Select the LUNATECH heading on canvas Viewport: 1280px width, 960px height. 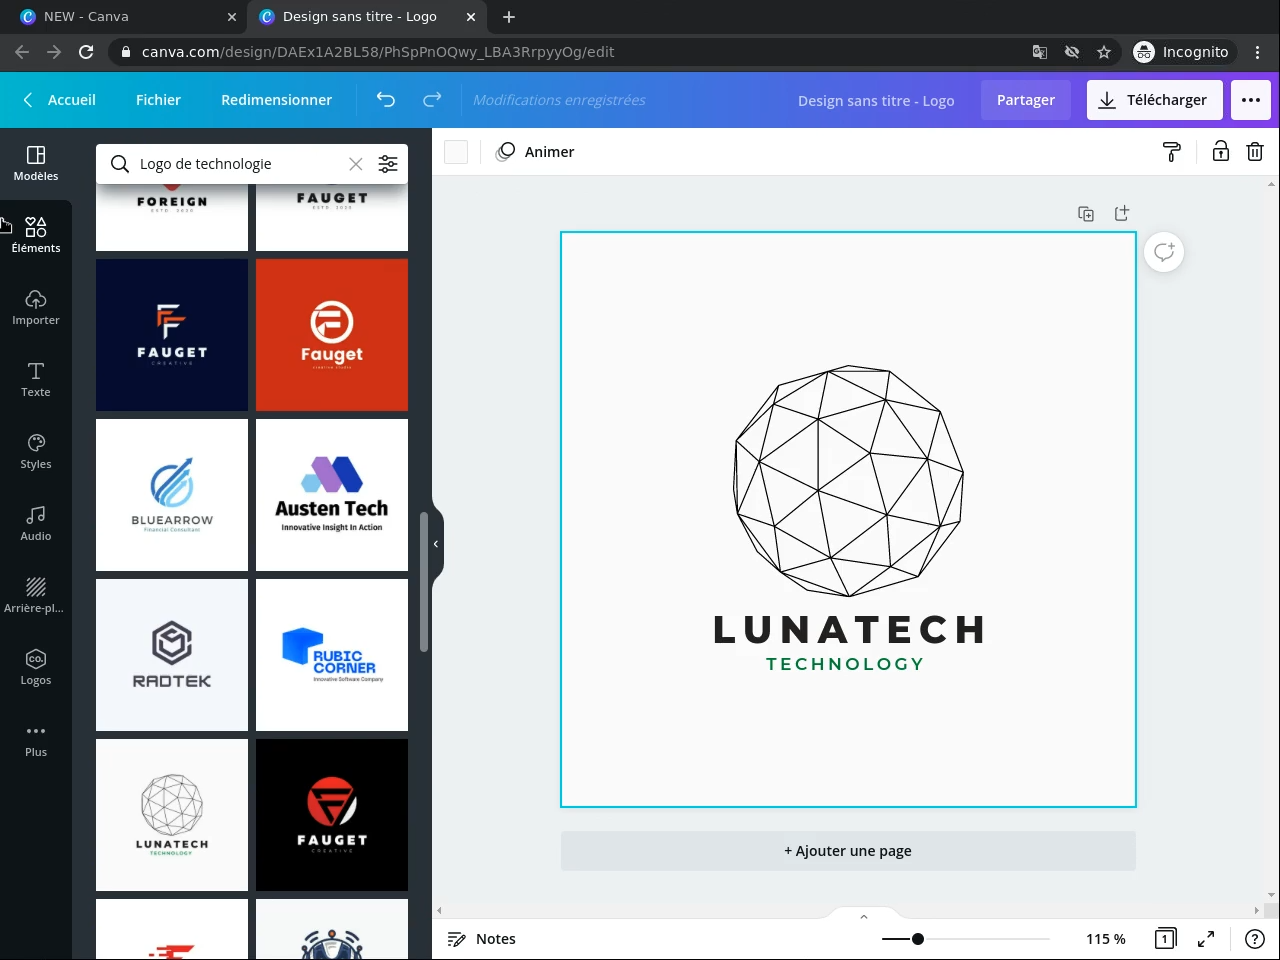click(849, 630)
